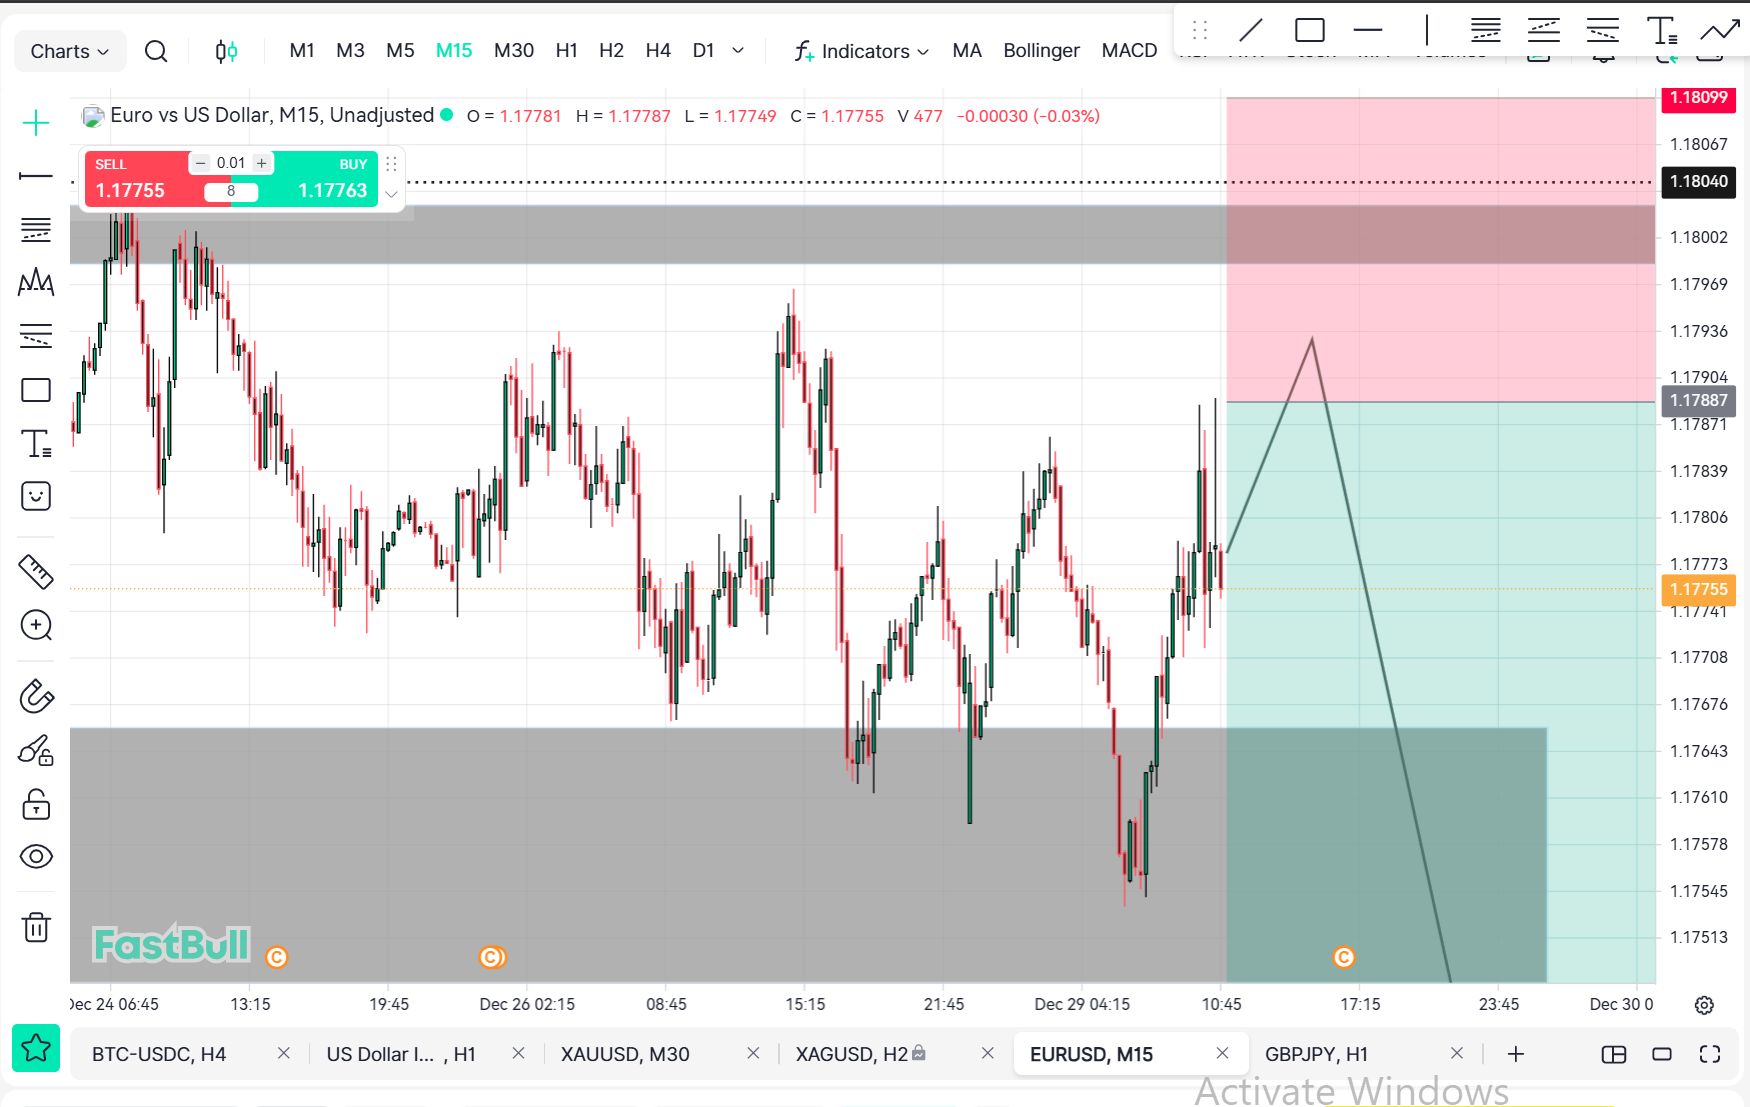Toggle the lock drawings icon

[x=36, y=804]
